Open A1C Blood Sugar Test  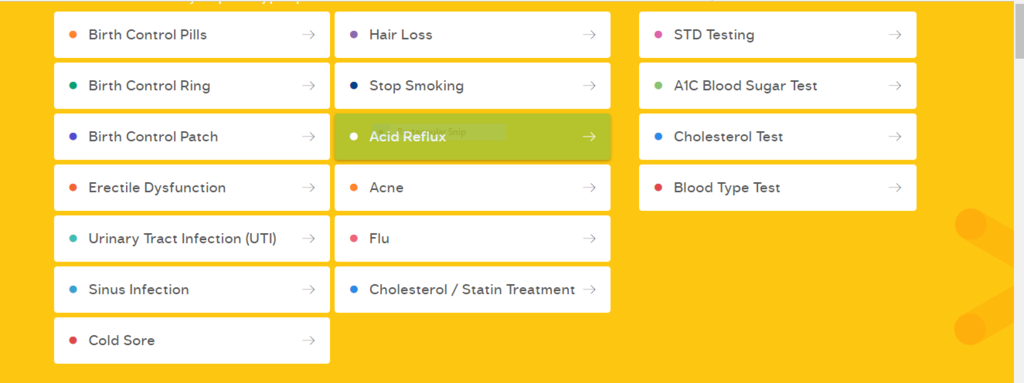pos(777,86)
